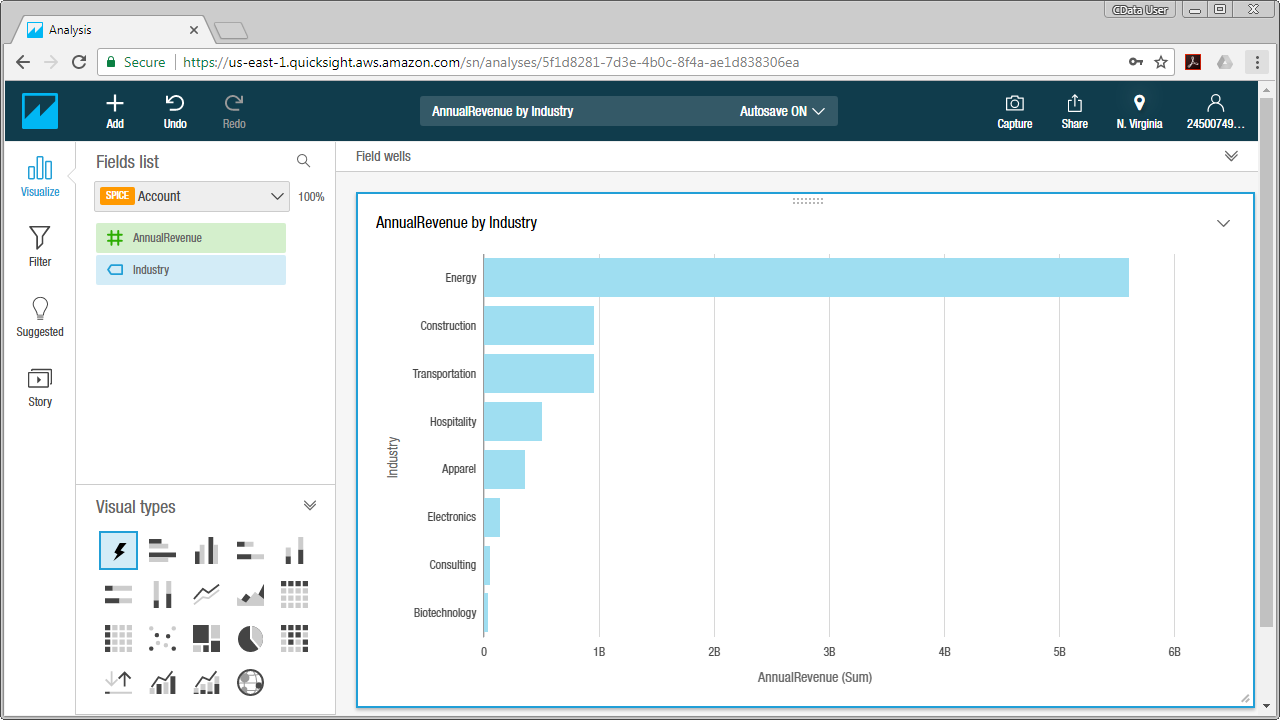Select the line chart visual type
The height and width of the screenshot is (720, 1280).
click(x=206, y=594)
